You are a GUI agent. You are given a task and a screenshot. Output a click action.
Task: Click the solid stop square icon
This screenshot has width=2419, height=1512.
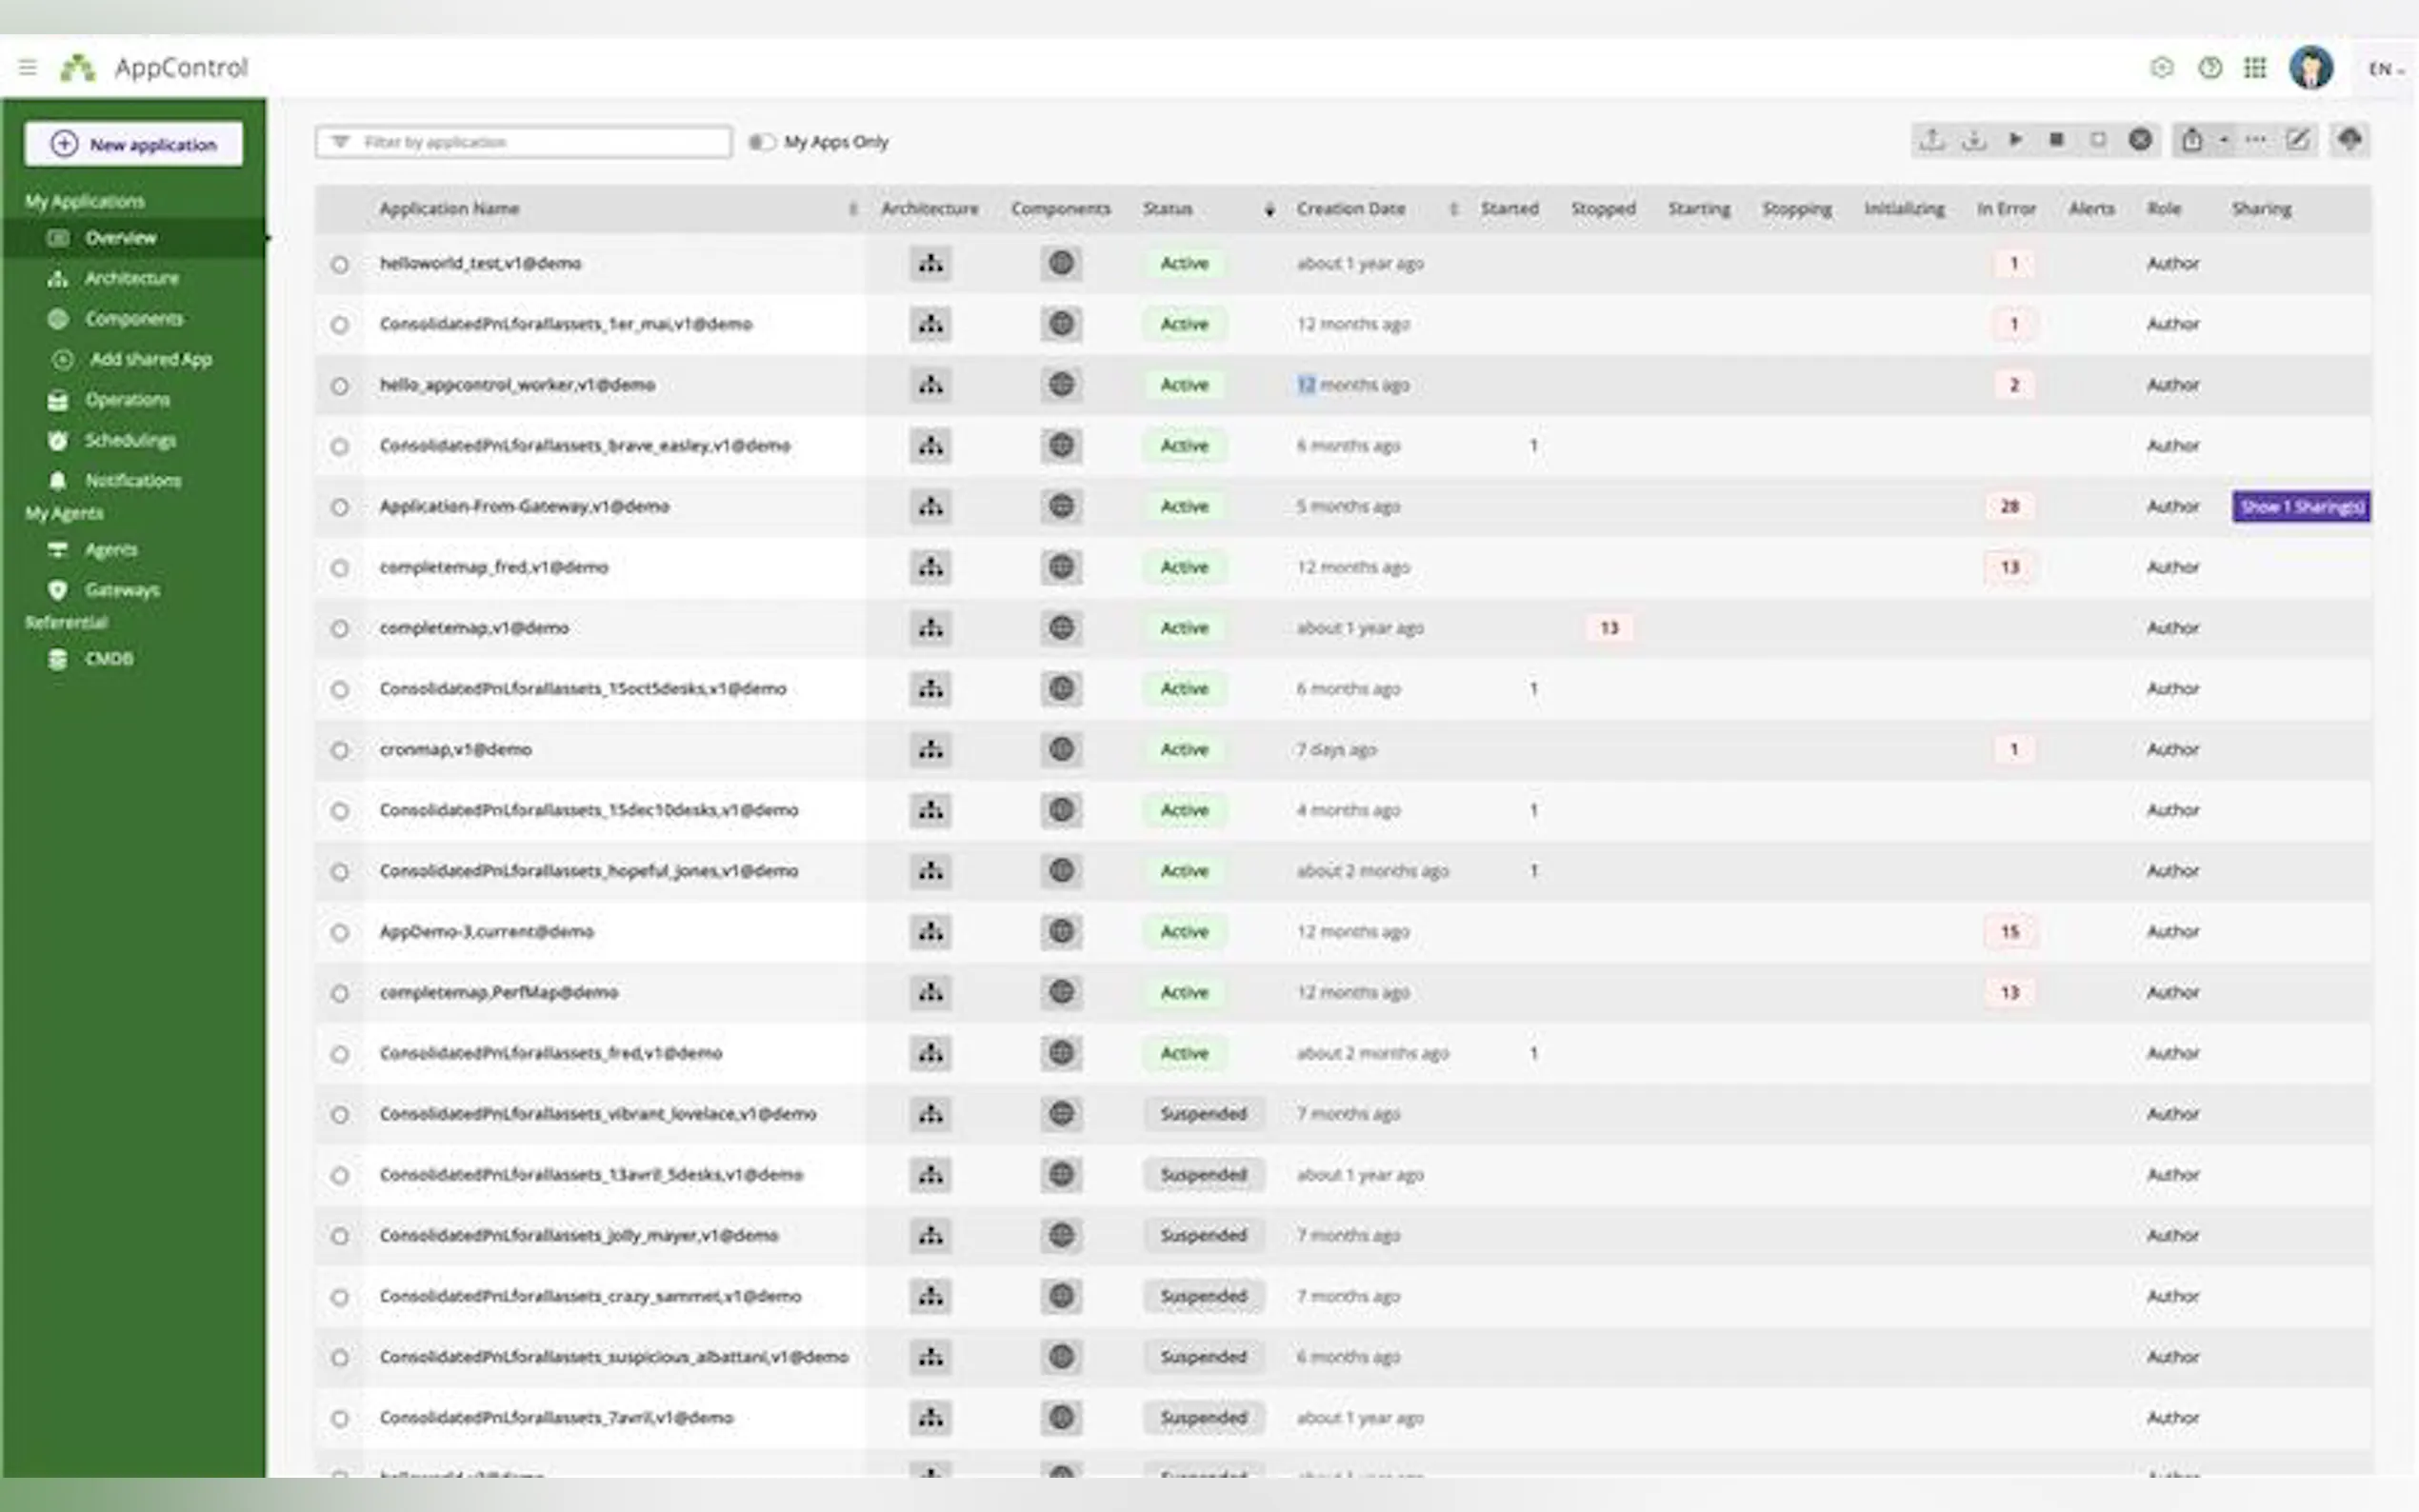pyautogui.click(x=2056, y=140)
